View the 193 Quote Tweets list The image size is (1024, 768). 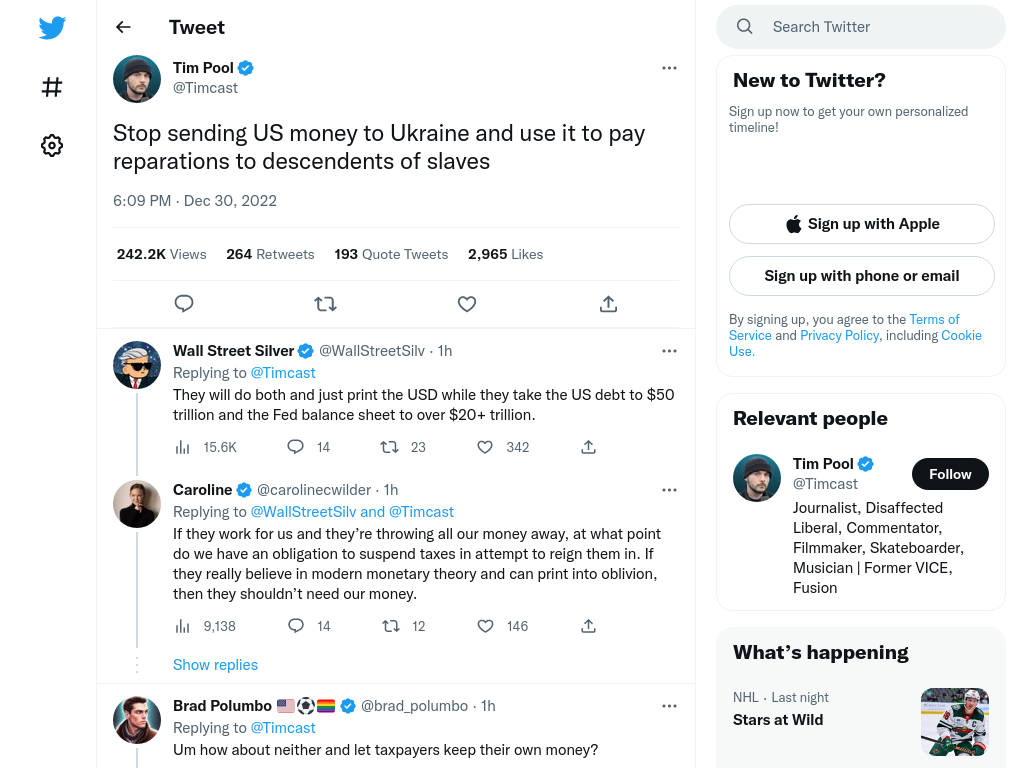[x=391, y=254]
